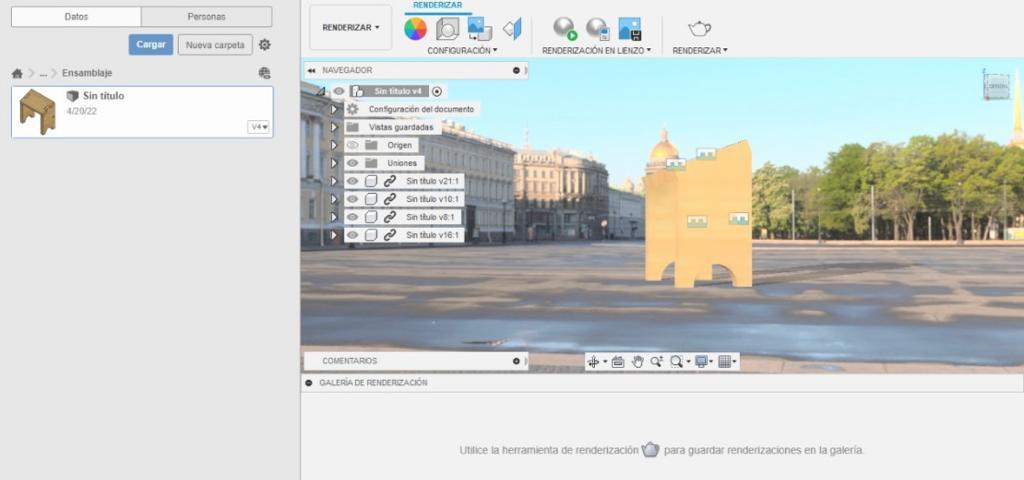The height and width of the screenshot is (480, 1024).
Task: Open the Renderizar panel dropdown under the teapot
Action: 700,50
